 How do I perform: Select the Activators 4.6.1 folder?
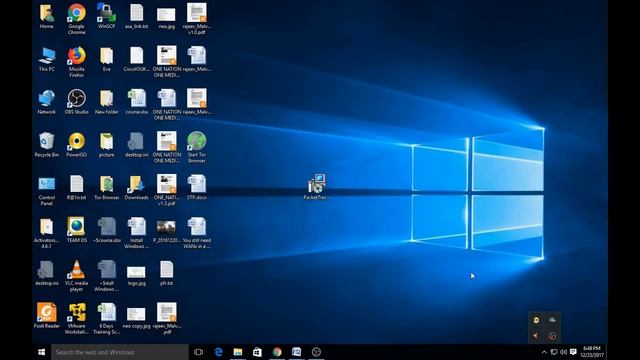pyautogui.click(x=47, y=233)
